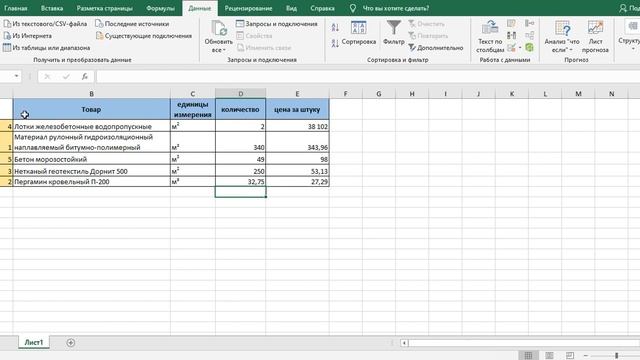This screenshot has height=360, width=640.
Task: Select cell 'Пергамин кровельный П-200'
Action: [91, 182]
